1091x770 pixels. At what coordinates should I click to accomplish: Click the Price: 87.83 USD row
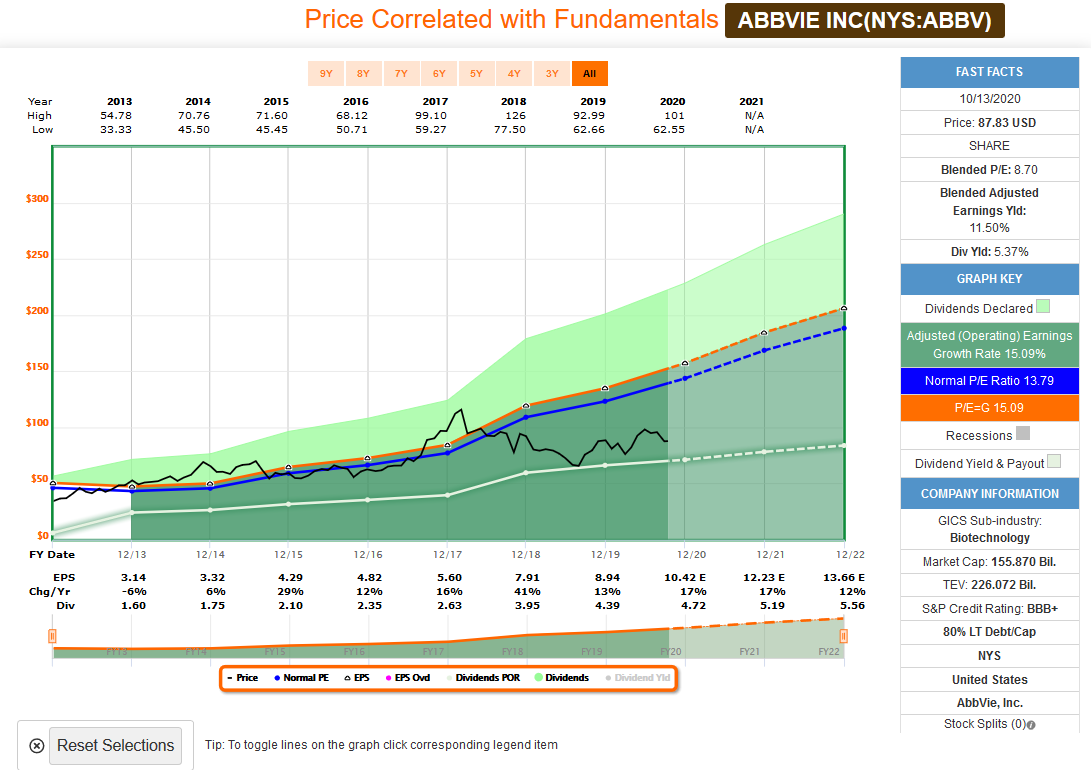989,122
